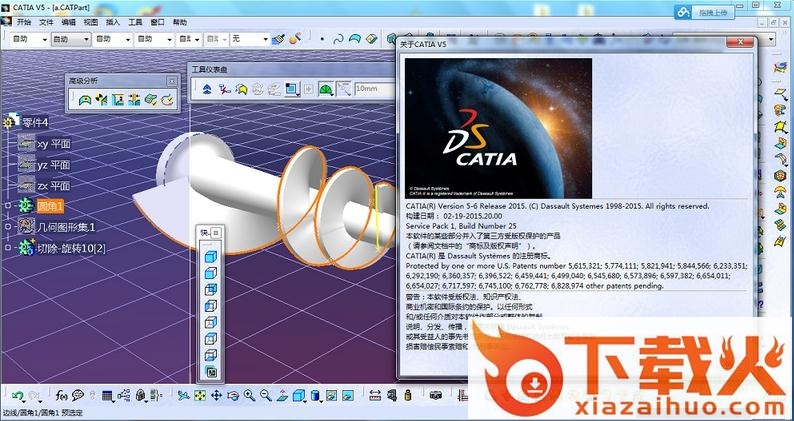Open the narrow fifth properties dropdown
This screenshot has height=421, width=794.
[189, 39]
